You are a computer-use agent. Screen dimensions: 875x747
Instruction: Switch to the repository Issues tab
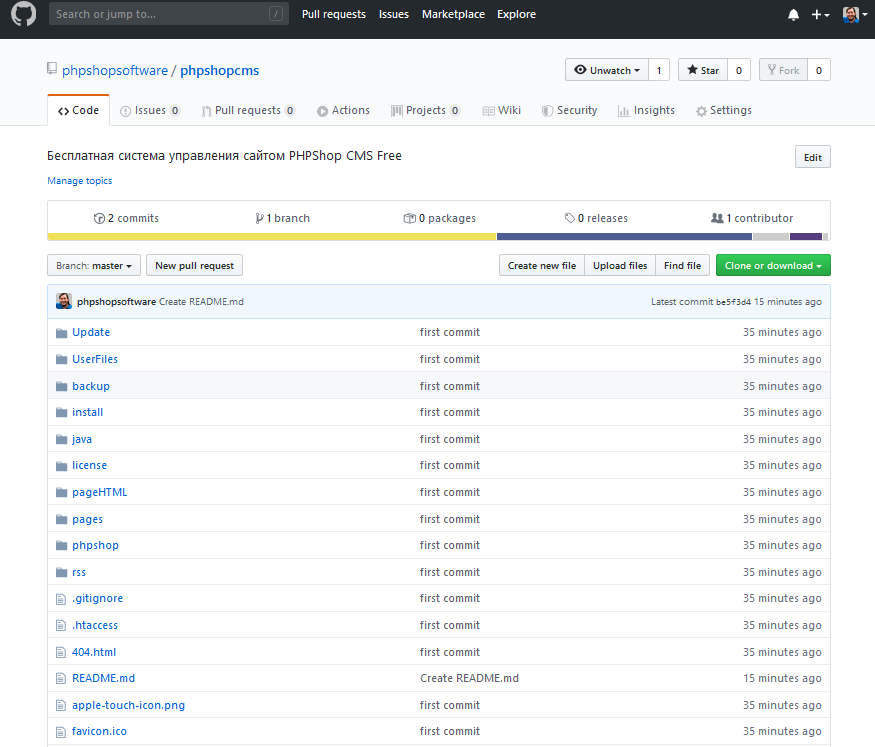point(150,110)
